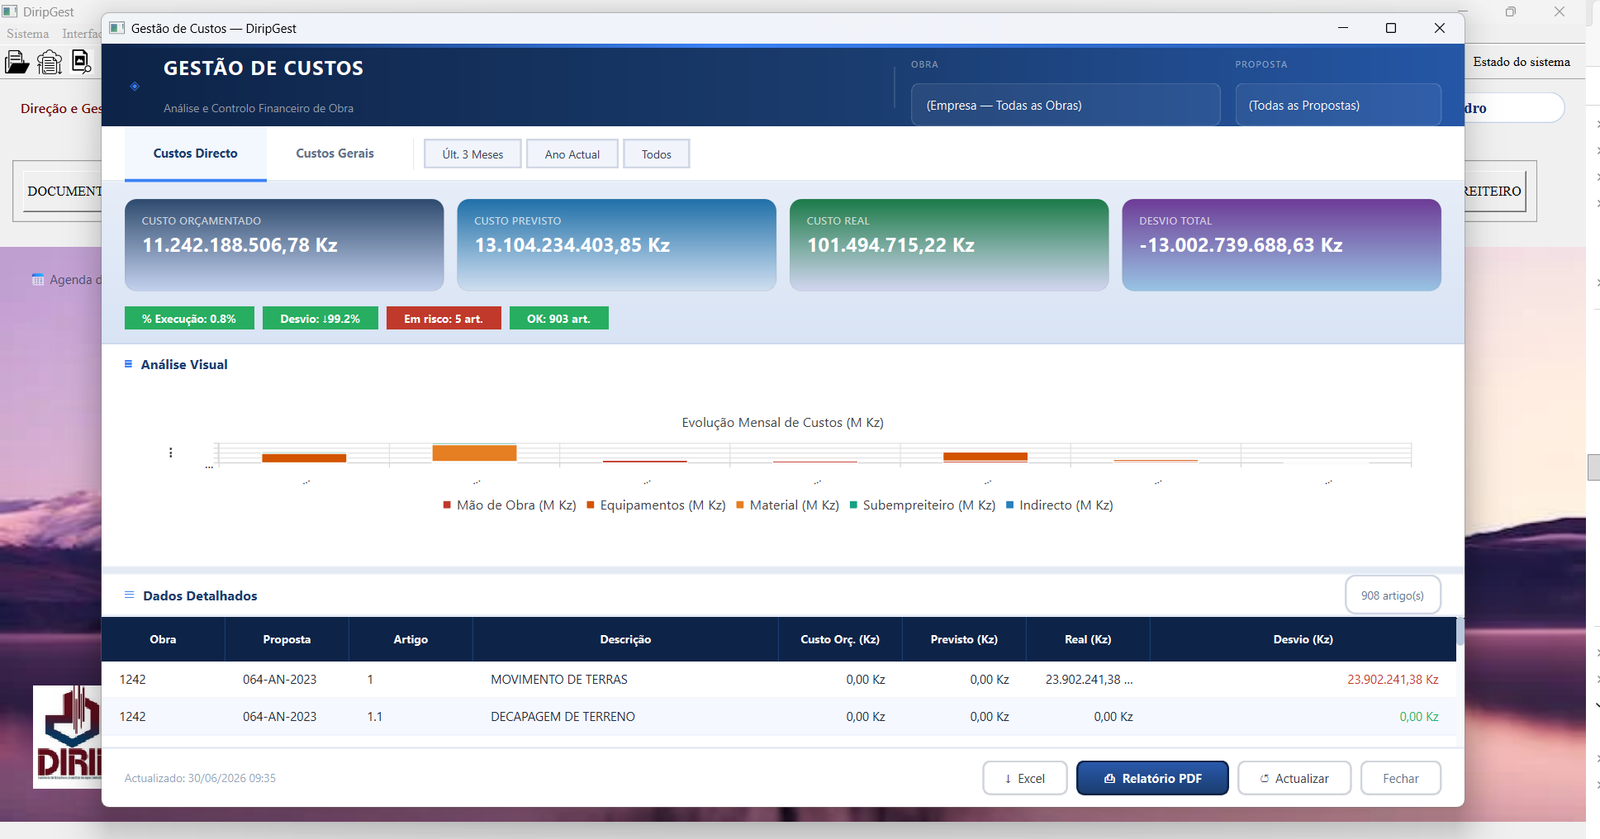Open the Proposta selection dropdown
This screenshot has height=839, width=1600.
click(1338, 105)
